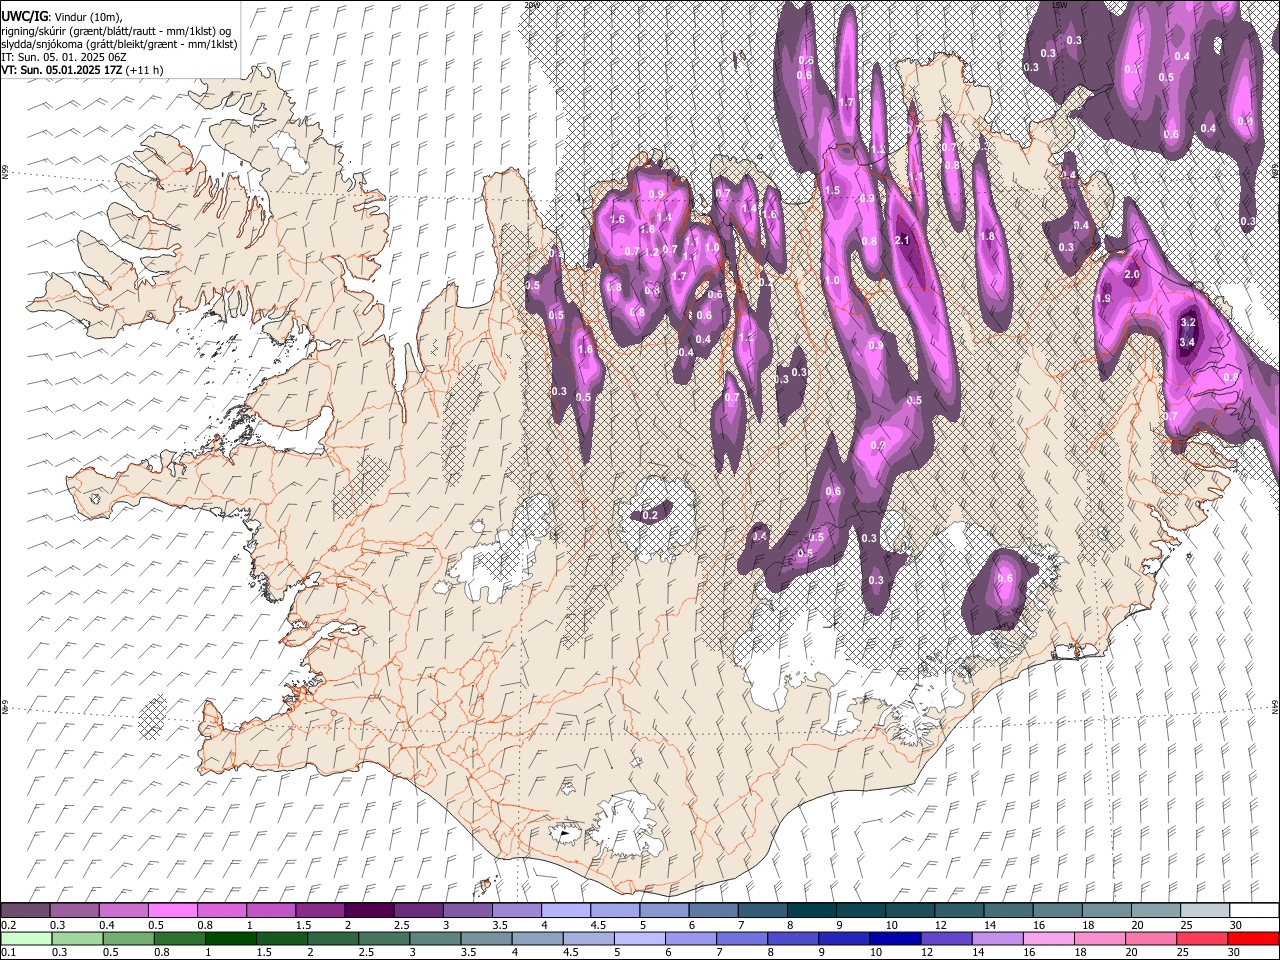Pick the violet swatch right of 12 in lower legend row

point(946,938)
